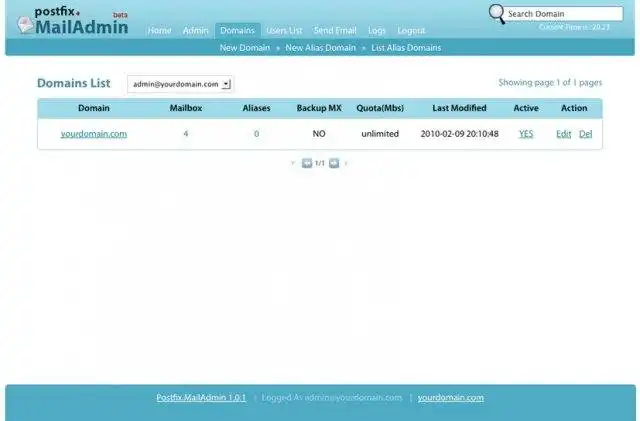Click the Domain column header
The height and width of the screenshot is (421, 640).
[x=94, y=108]
